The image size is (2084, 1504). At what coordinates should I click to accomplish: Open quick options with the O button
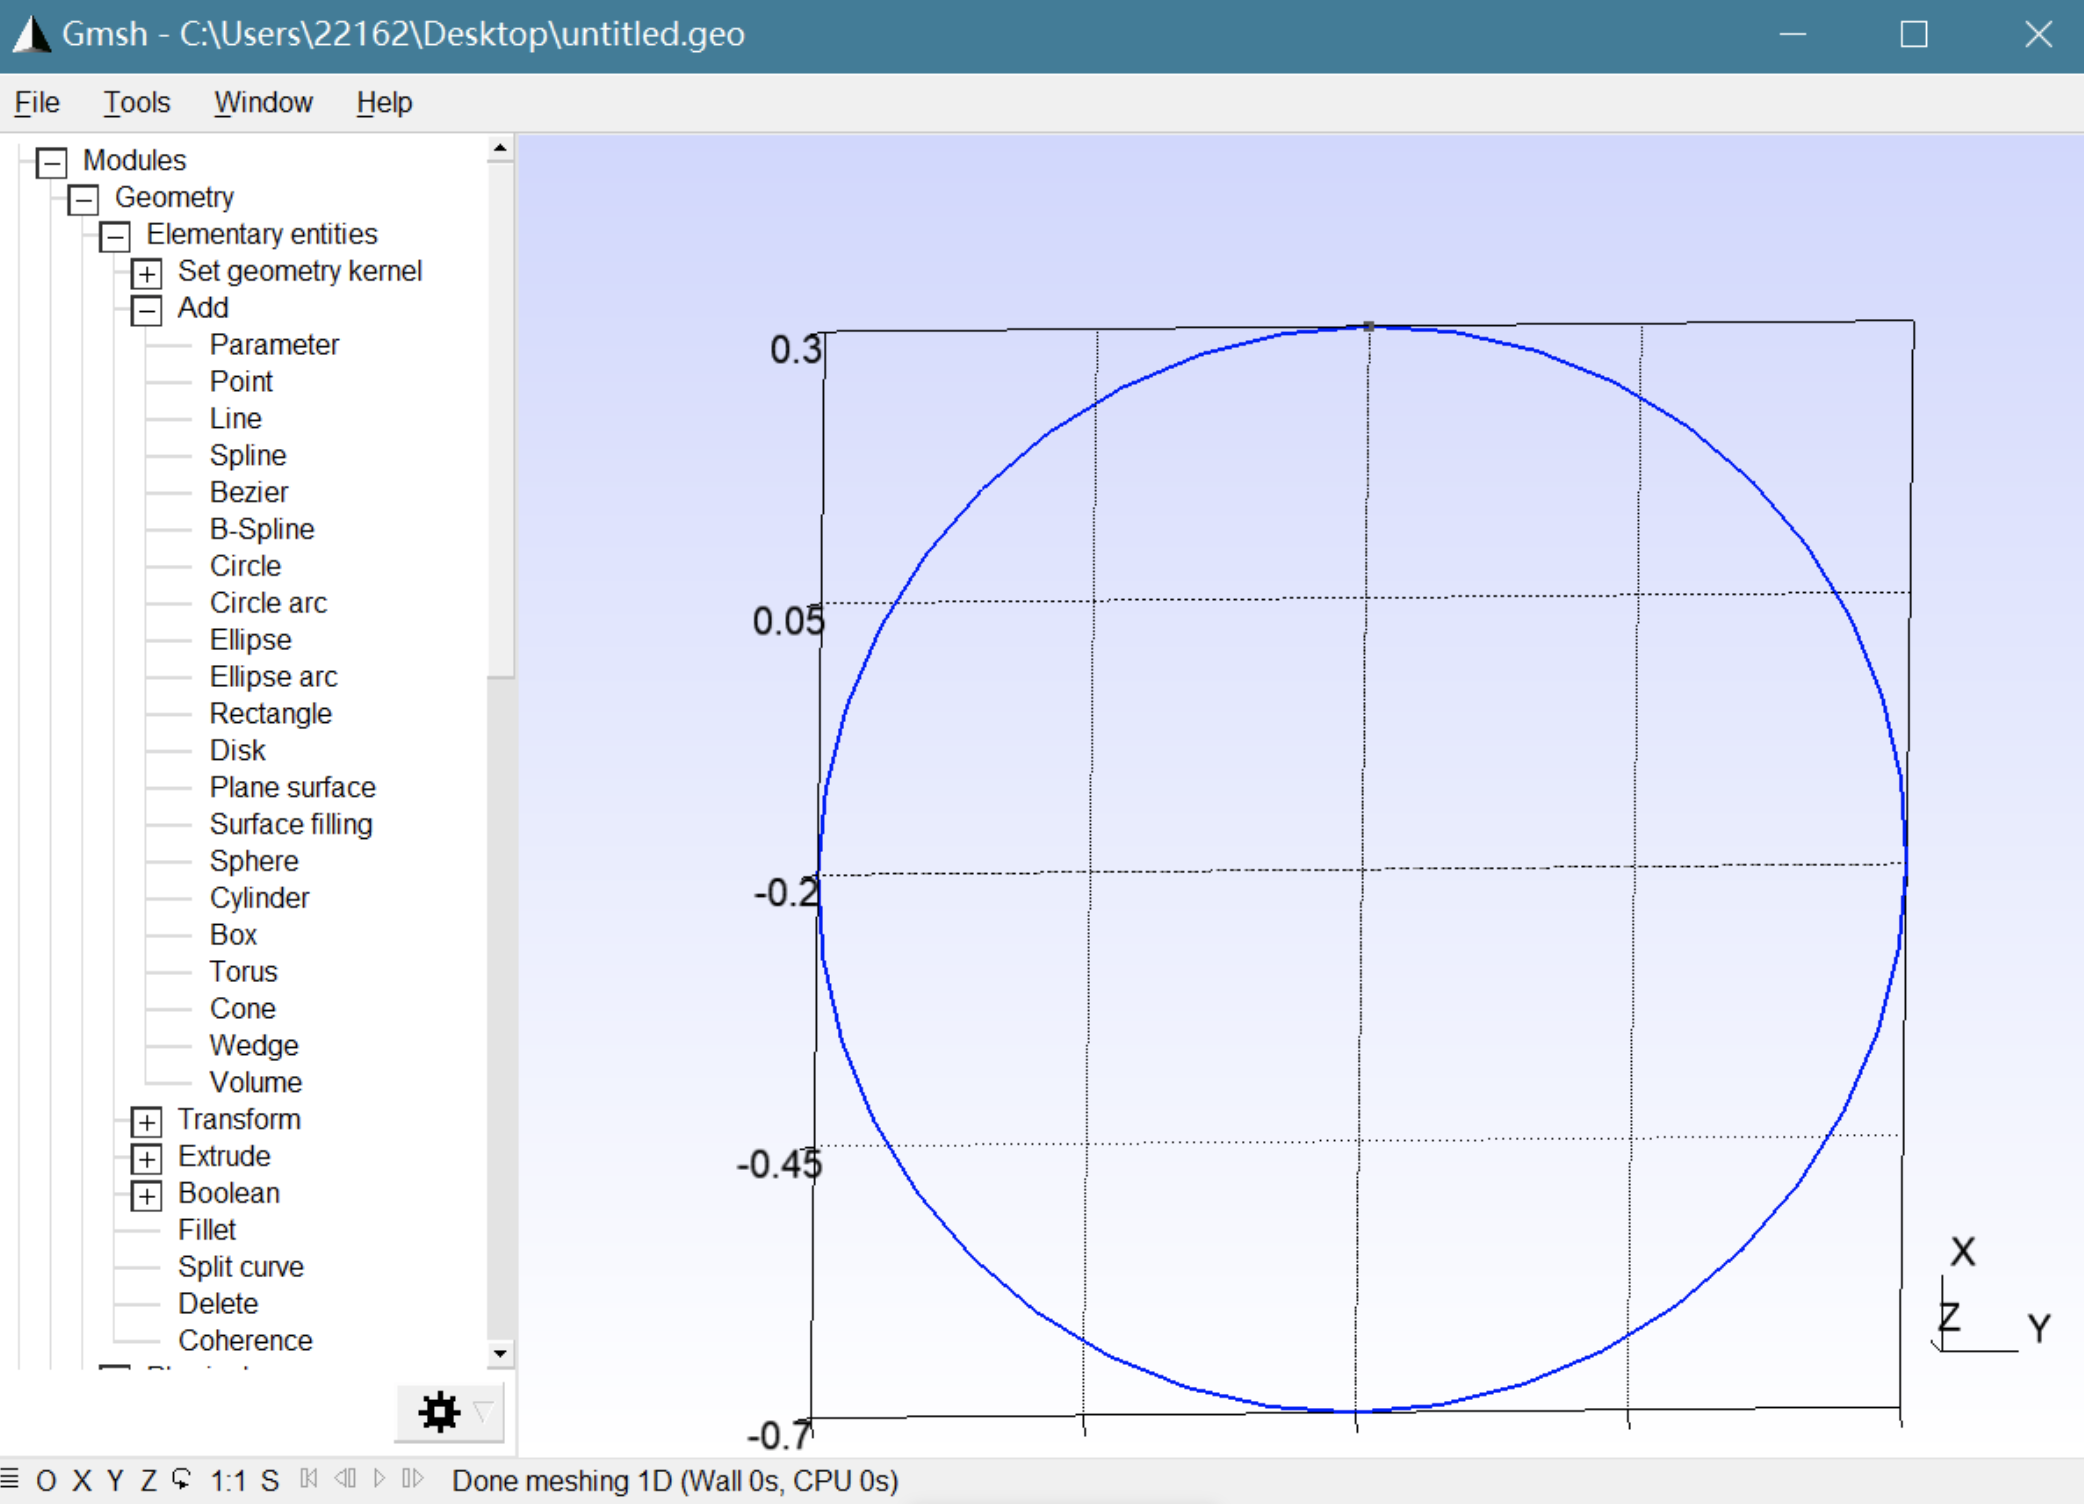46,1481
